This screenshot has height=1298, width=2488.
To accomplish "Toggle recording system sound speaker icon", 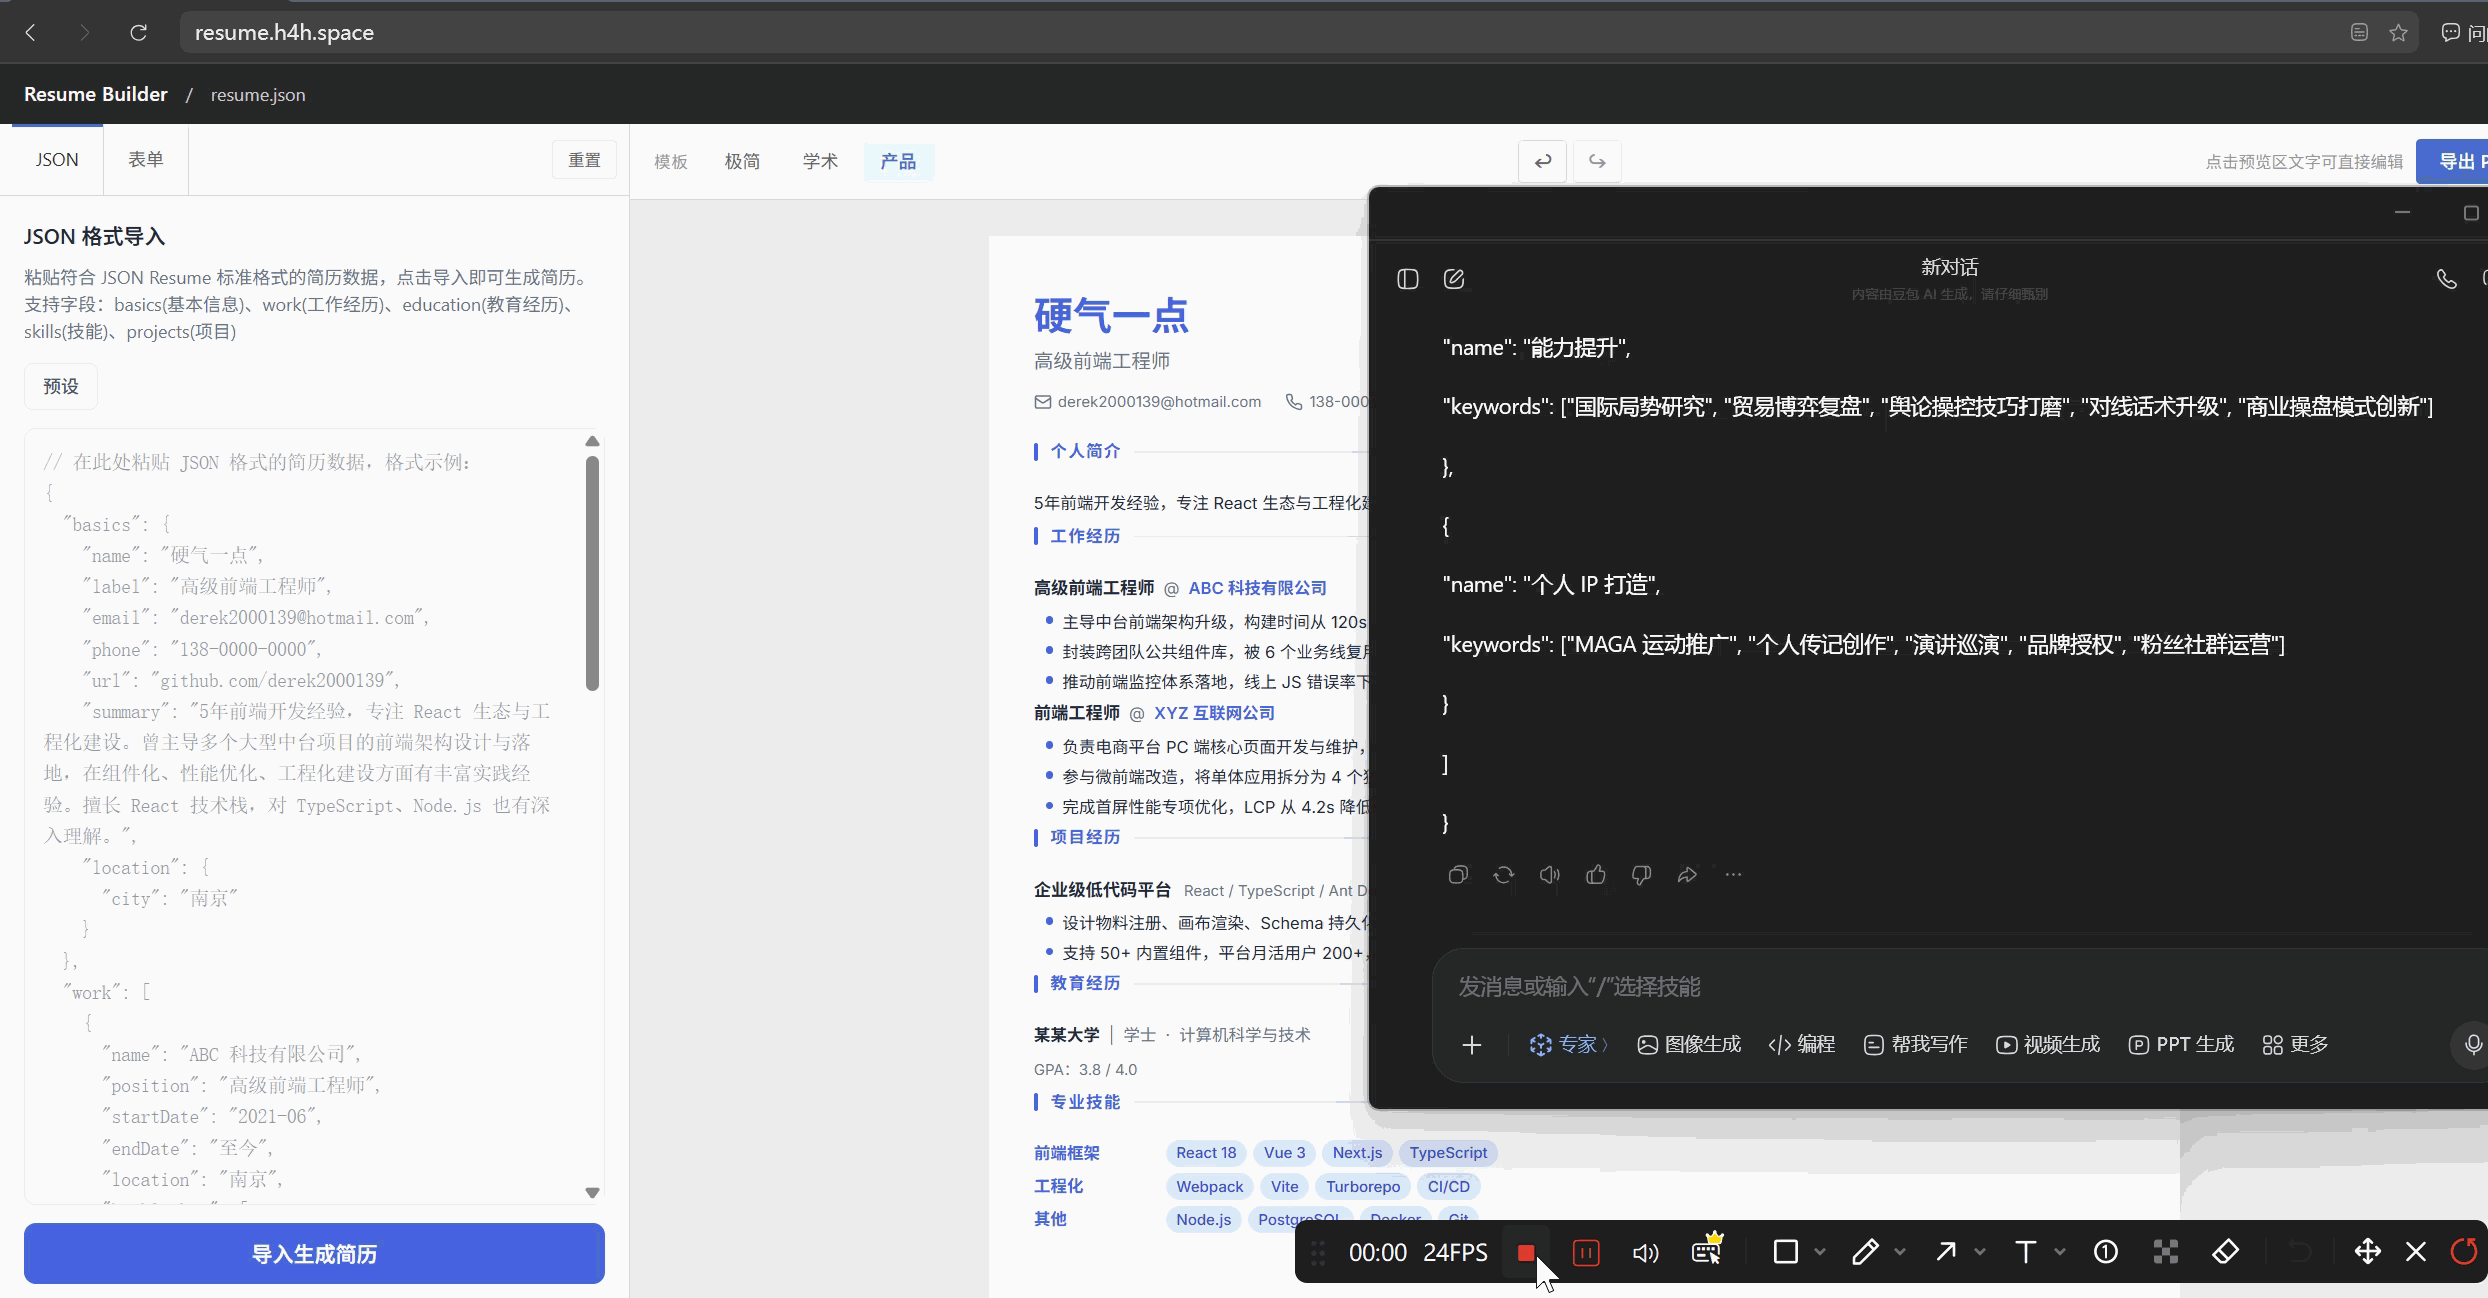I will 1645,1252.
